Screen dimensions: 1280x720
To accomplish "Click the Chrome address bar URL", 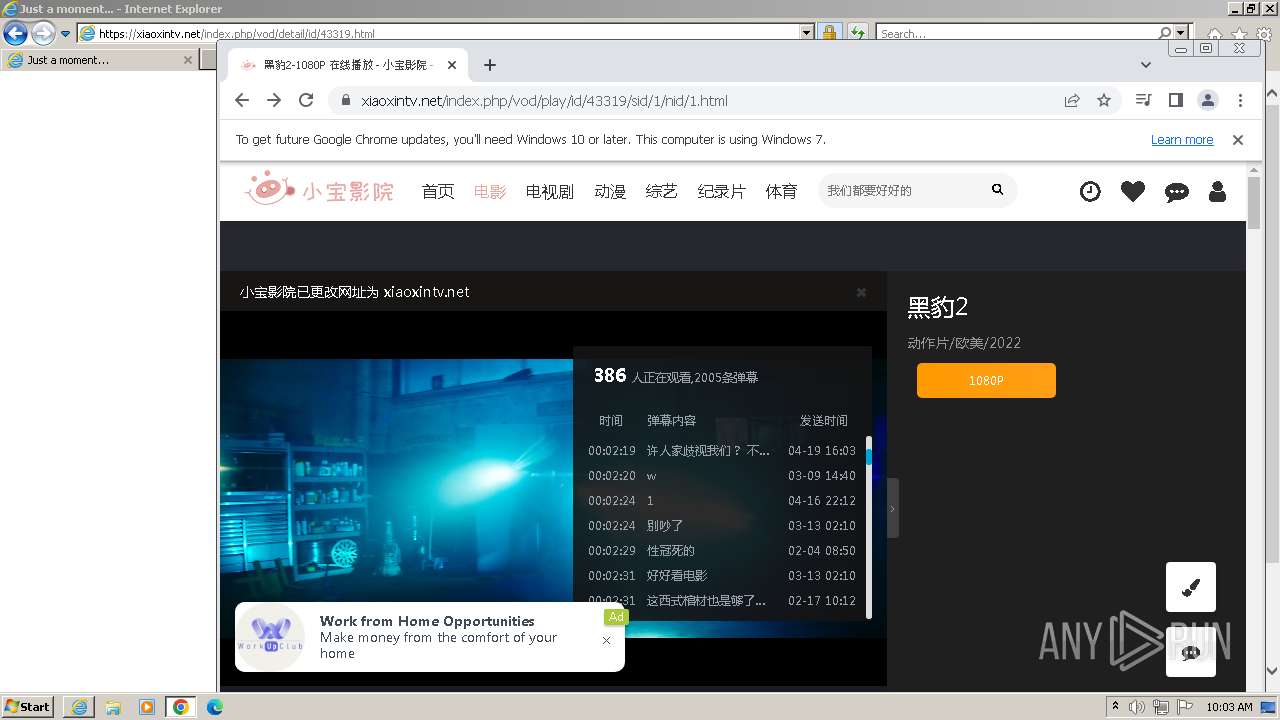I will pyautogui.click(x=544, y=100).
